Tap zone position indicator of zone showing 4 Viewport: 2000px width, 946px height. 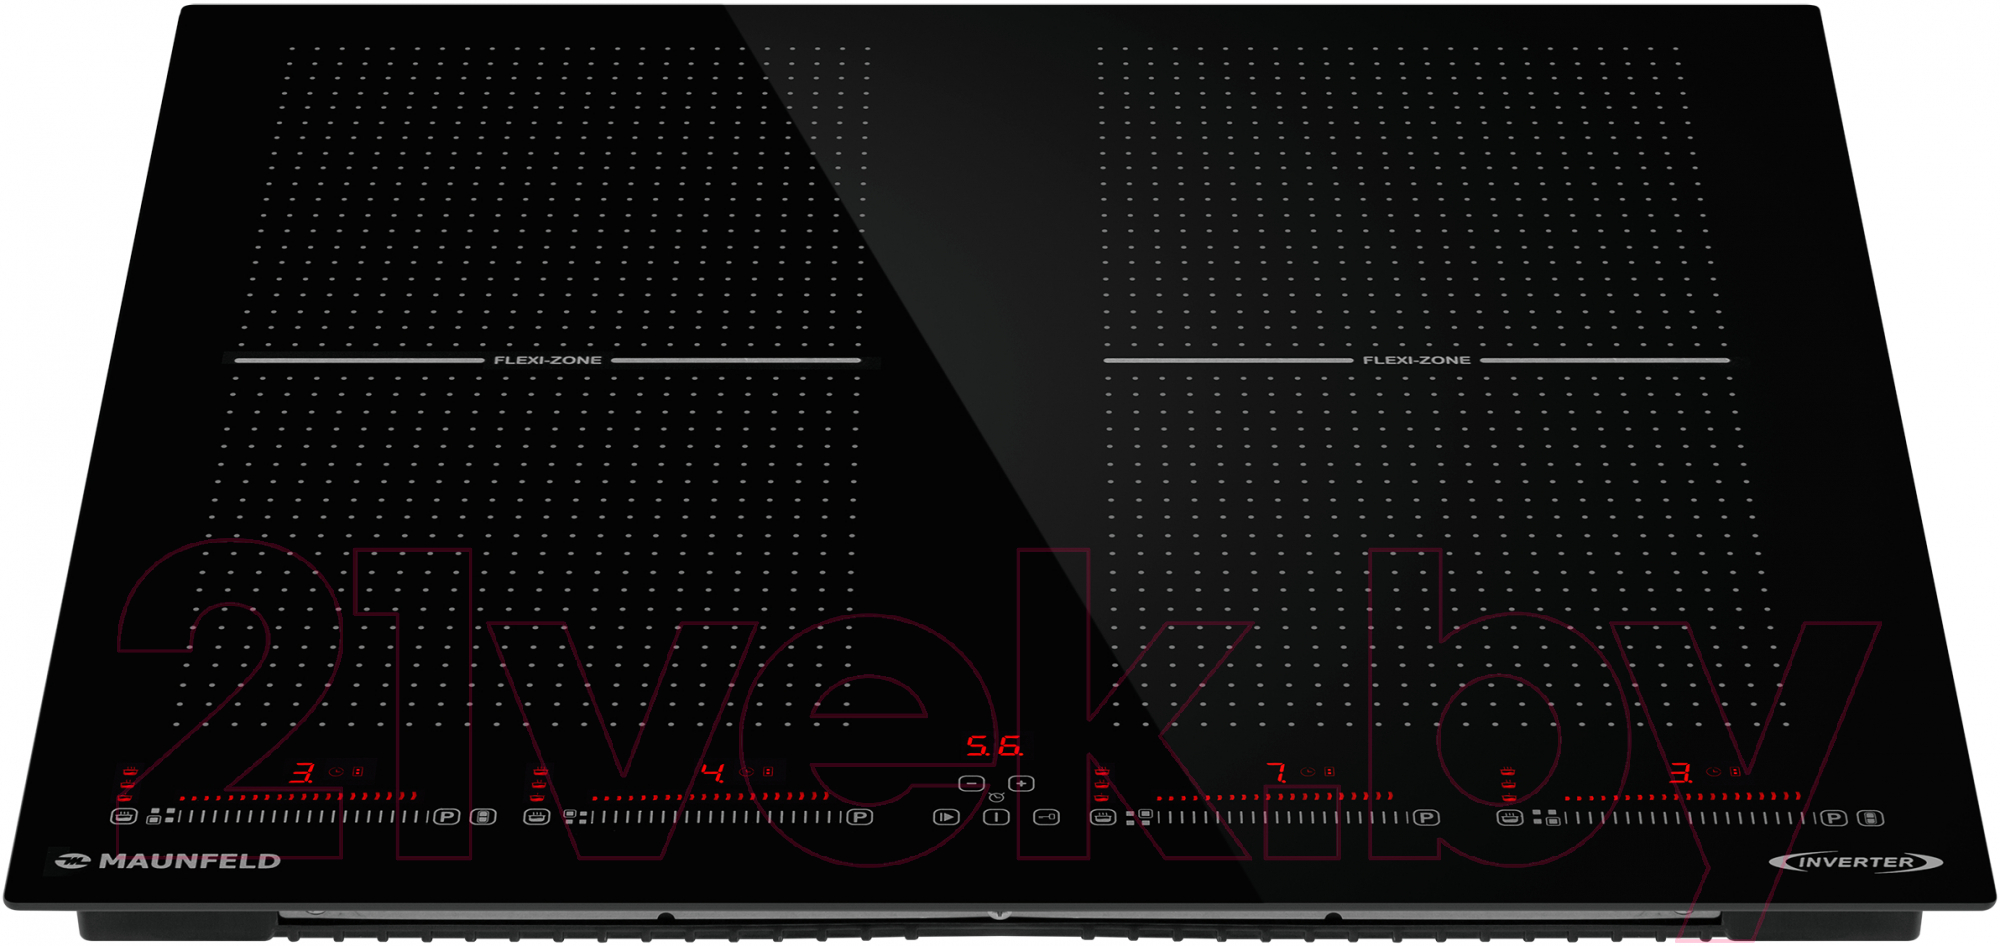(574, 816)
